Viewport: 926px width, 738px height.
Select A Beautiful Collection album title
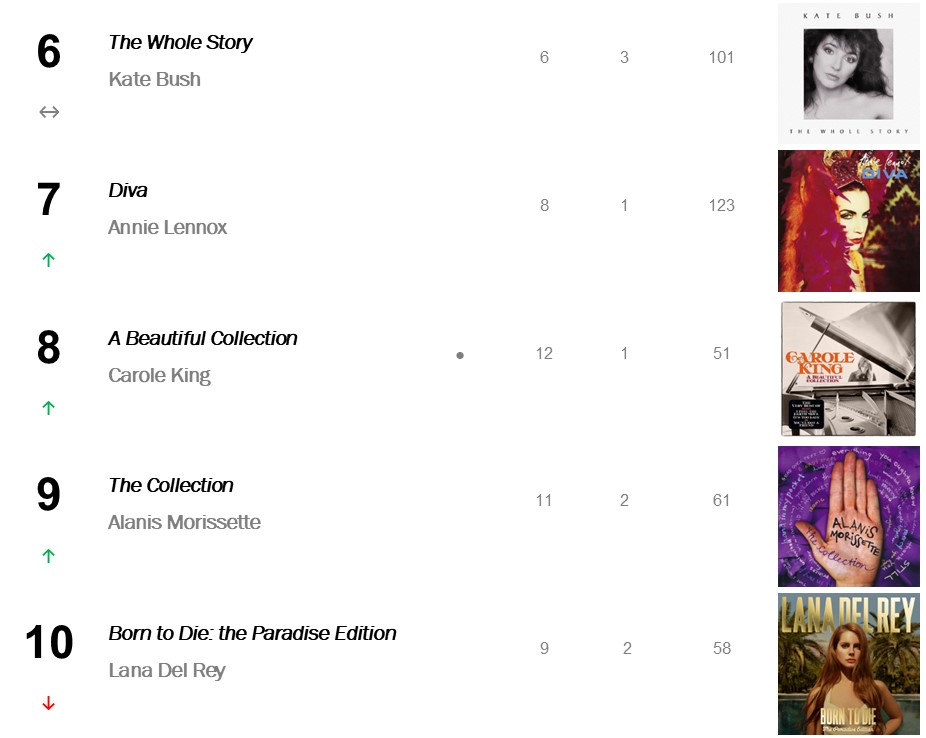(x=203, y=338)
